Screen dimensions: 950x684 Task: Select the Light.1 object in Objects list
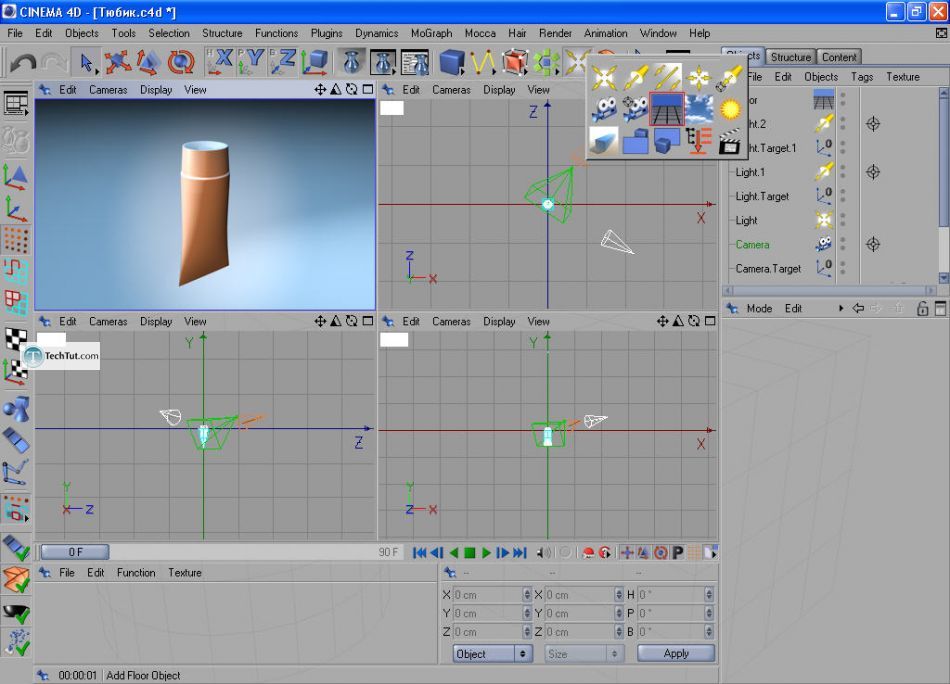click(x=750, y=172)
